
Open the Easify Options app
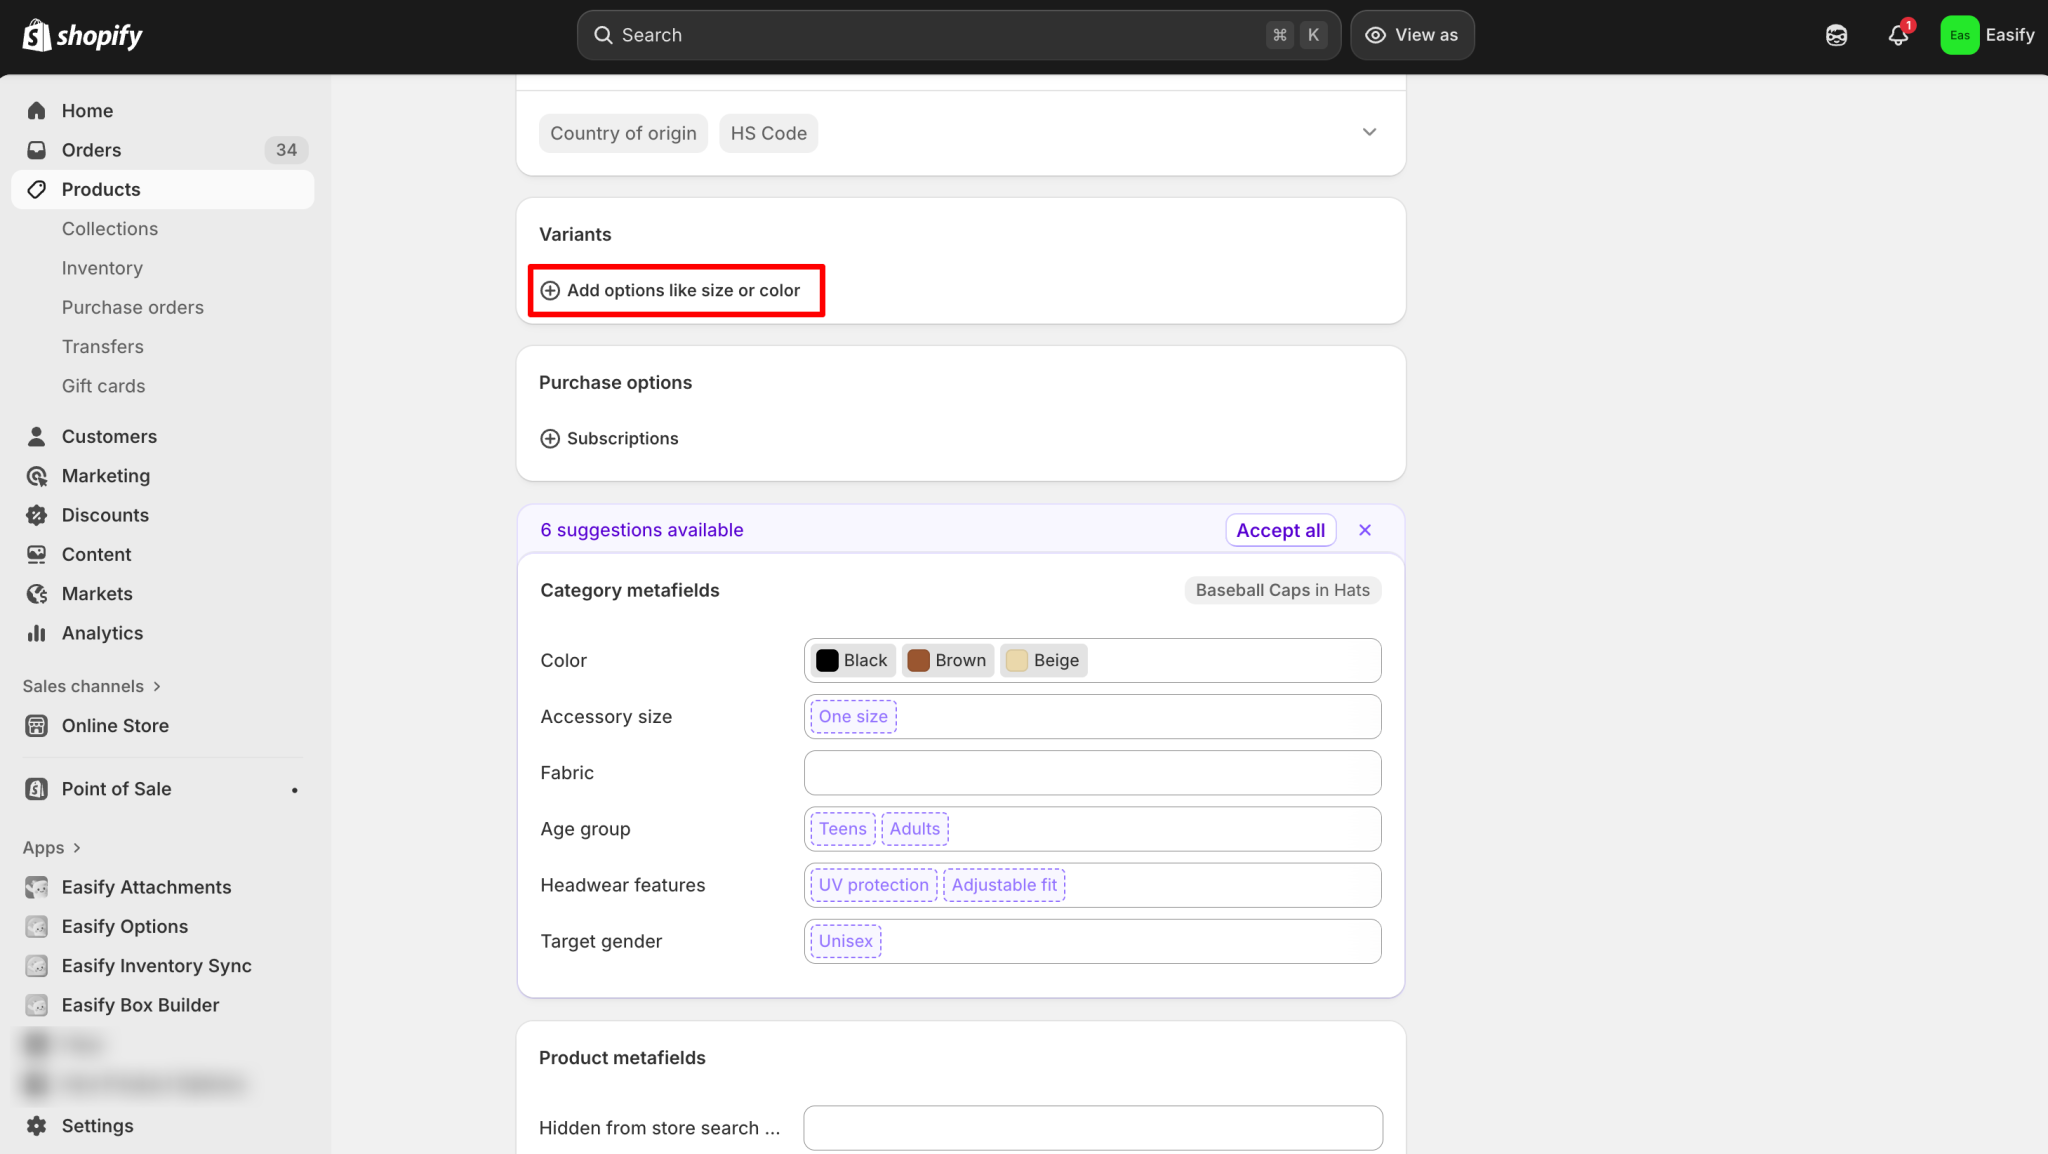[x=124, y=926]
